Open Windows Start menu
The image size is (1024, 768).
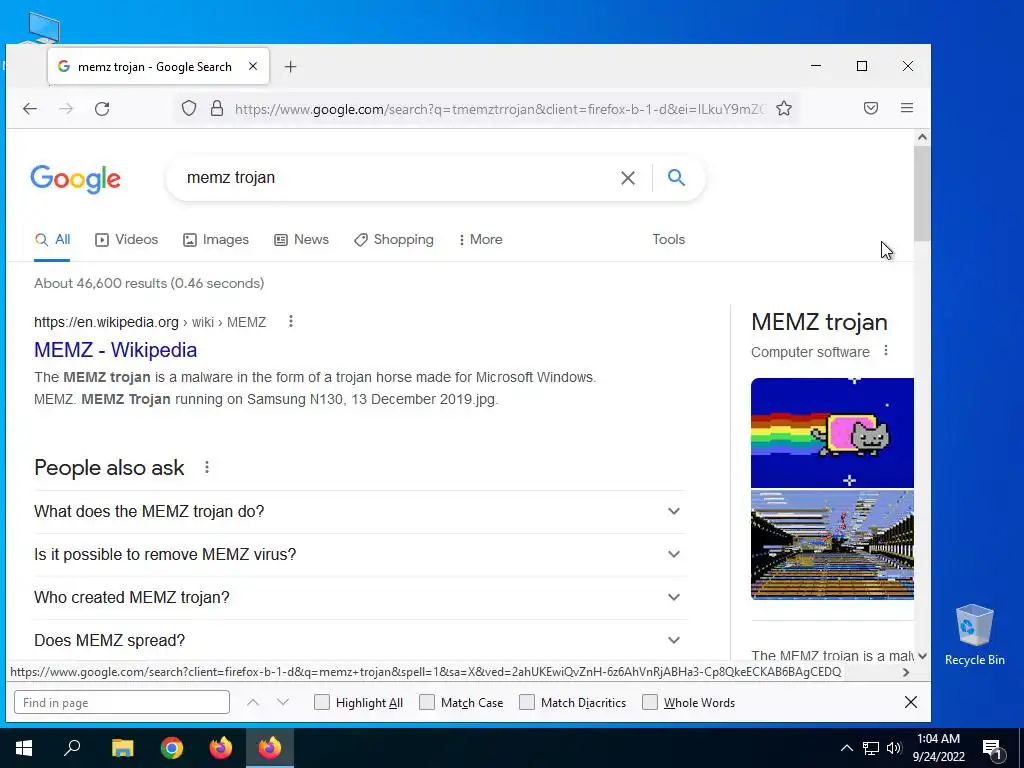point(24,747)
